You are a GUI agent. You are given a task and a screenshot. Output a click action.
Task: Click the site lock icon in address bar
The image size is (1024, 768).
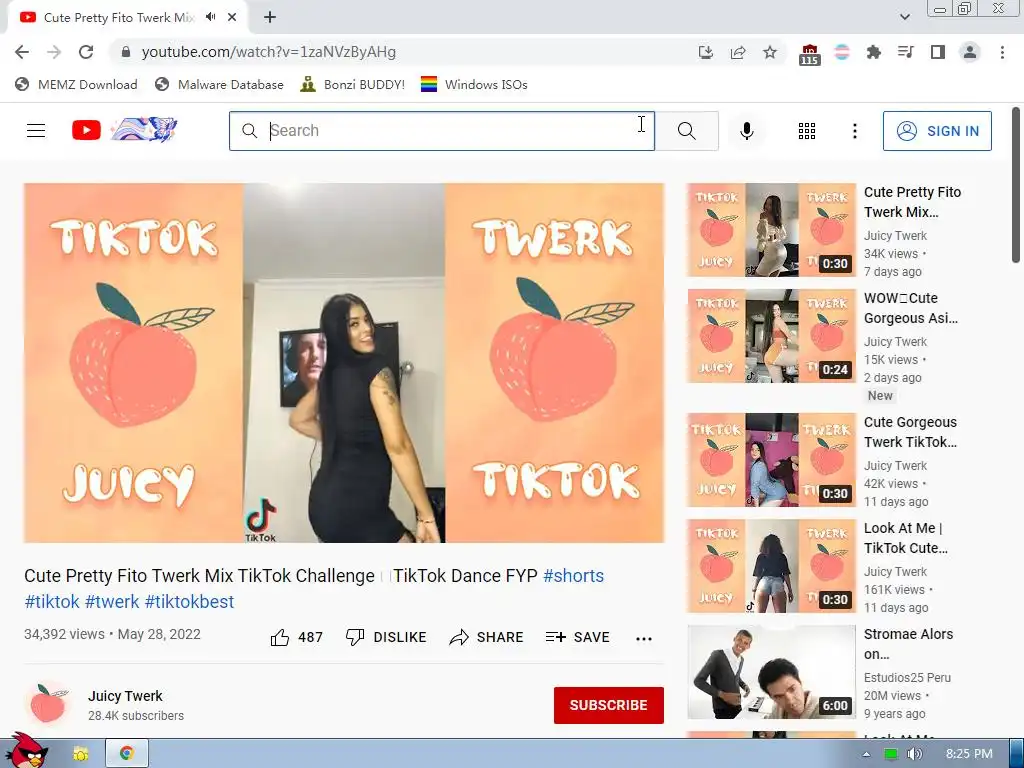pyautogui.click(x=126, y=52)
